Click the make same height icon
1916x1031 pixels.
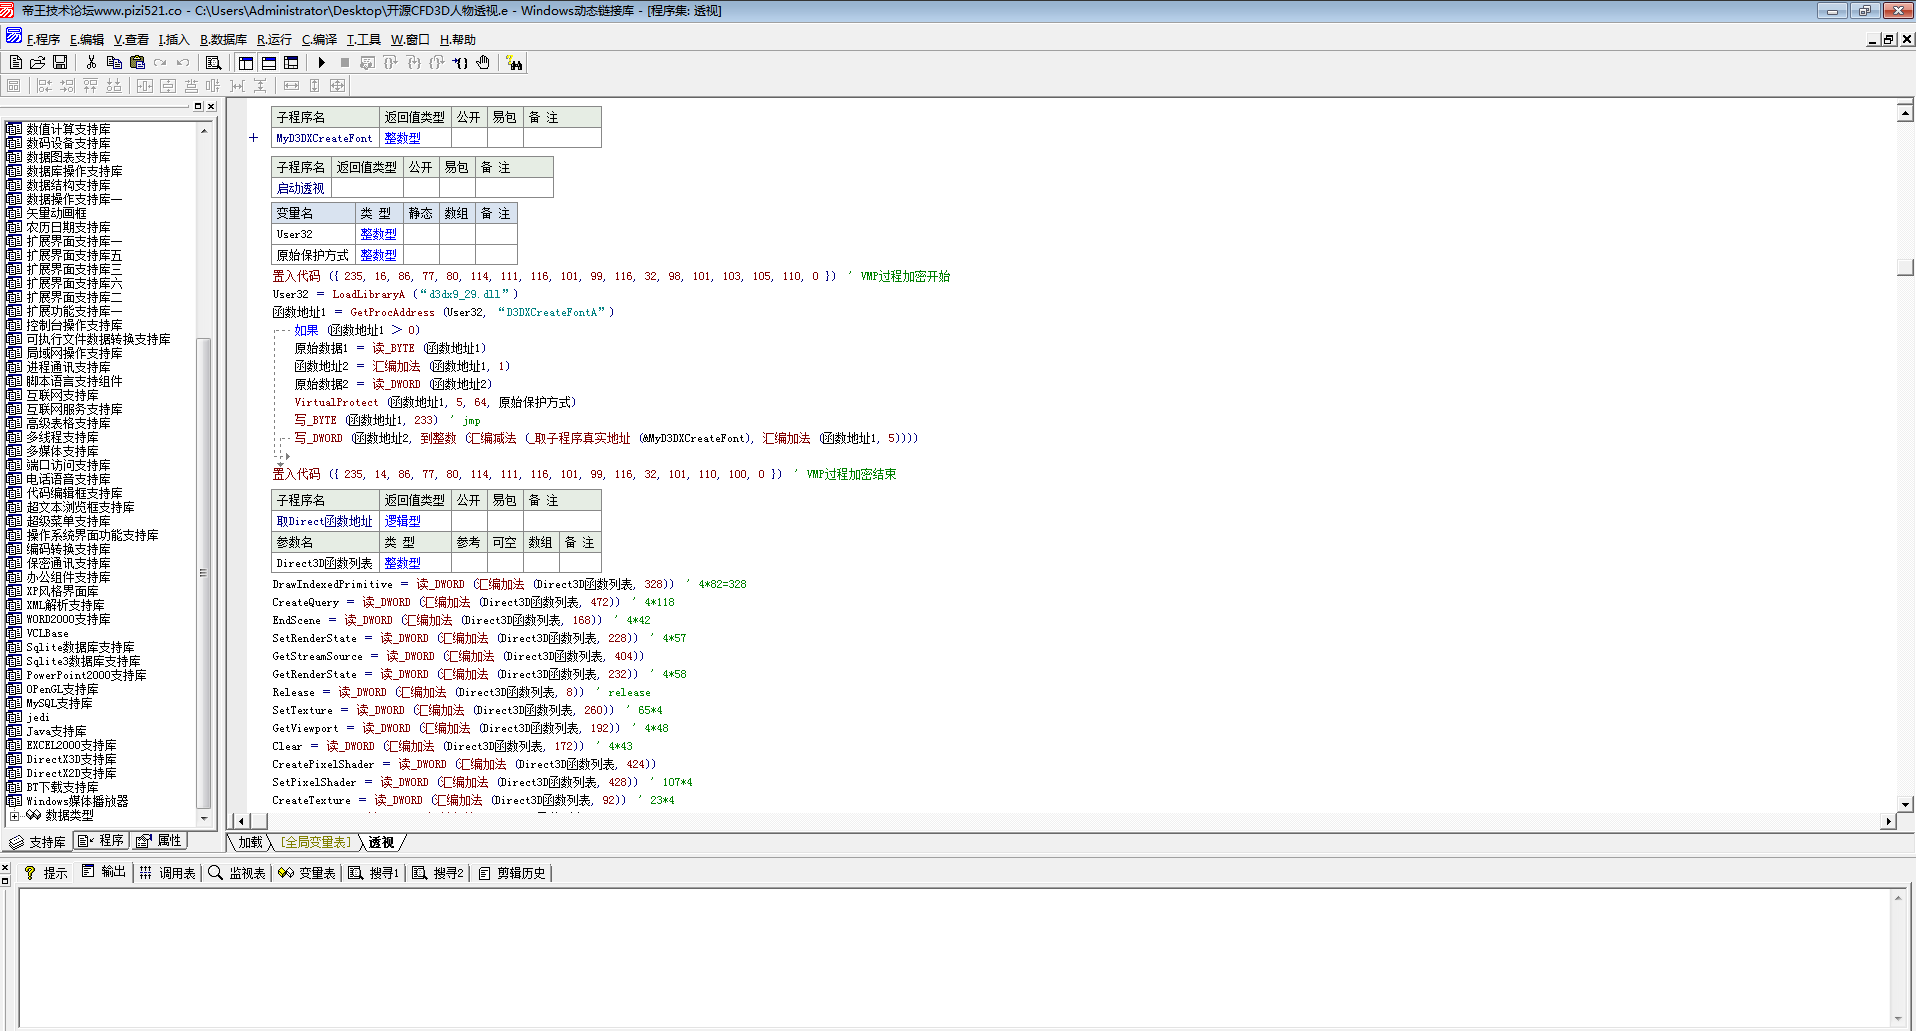click(x=314, y=86)
